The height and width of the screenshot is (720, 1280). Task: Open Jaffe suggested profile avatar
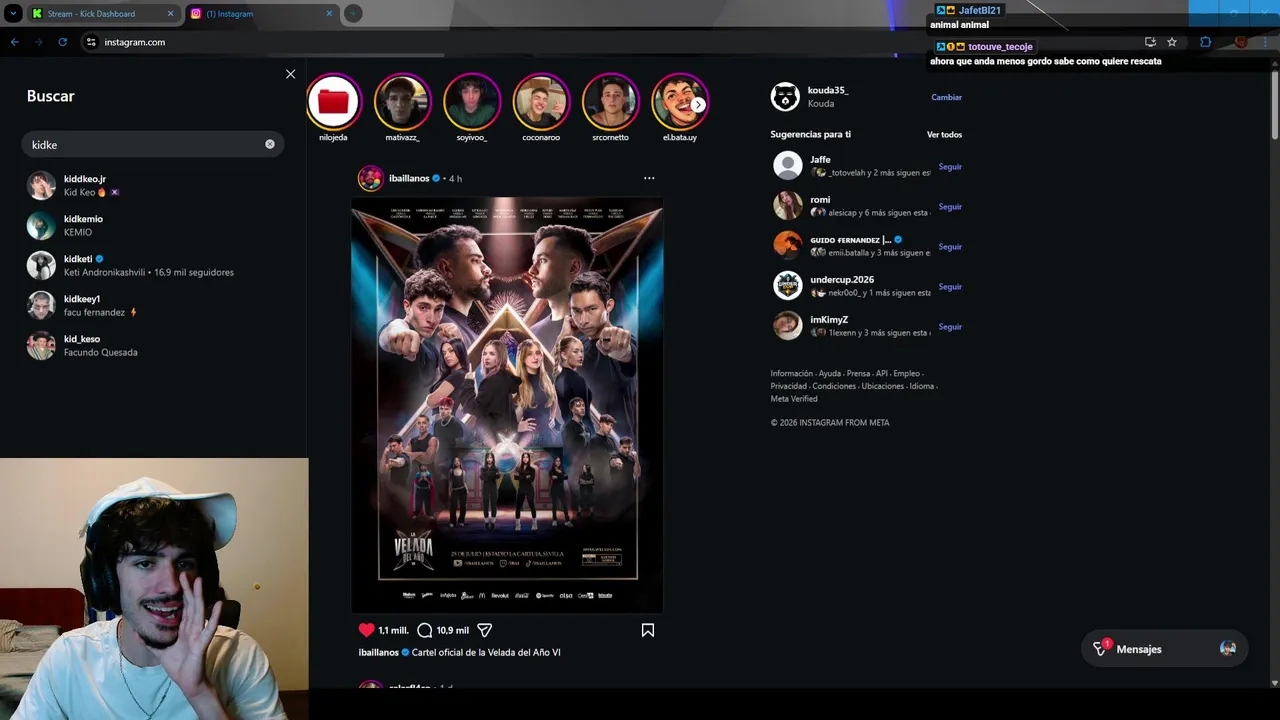788,165
